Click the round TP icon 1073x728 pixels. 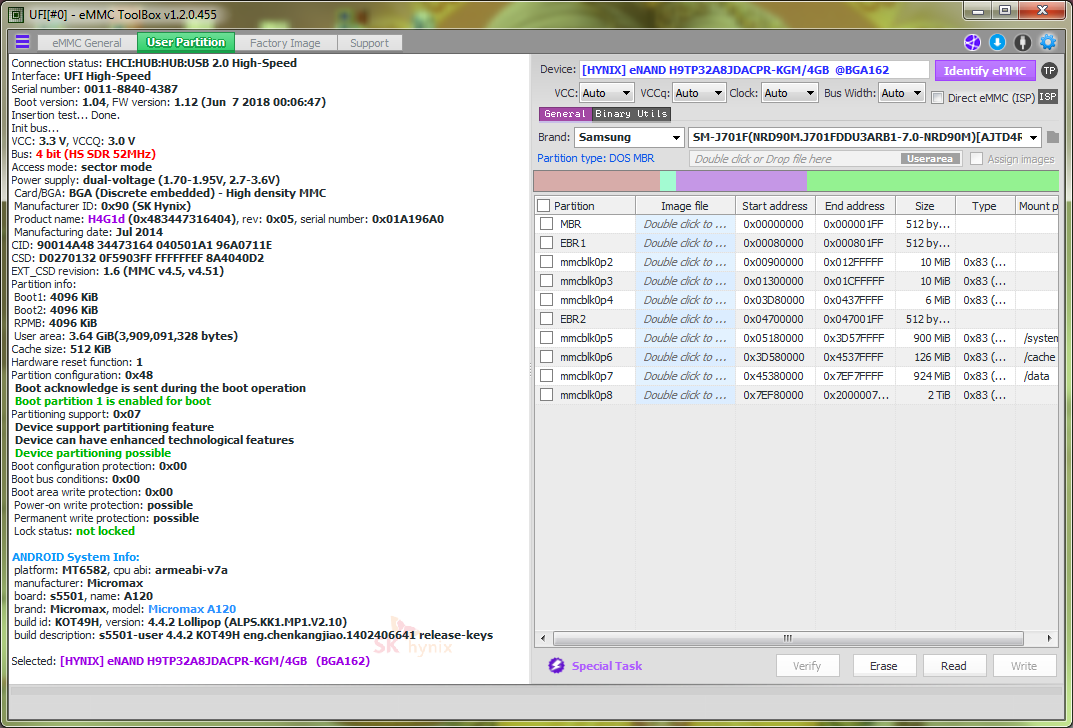coord(1048,70)
